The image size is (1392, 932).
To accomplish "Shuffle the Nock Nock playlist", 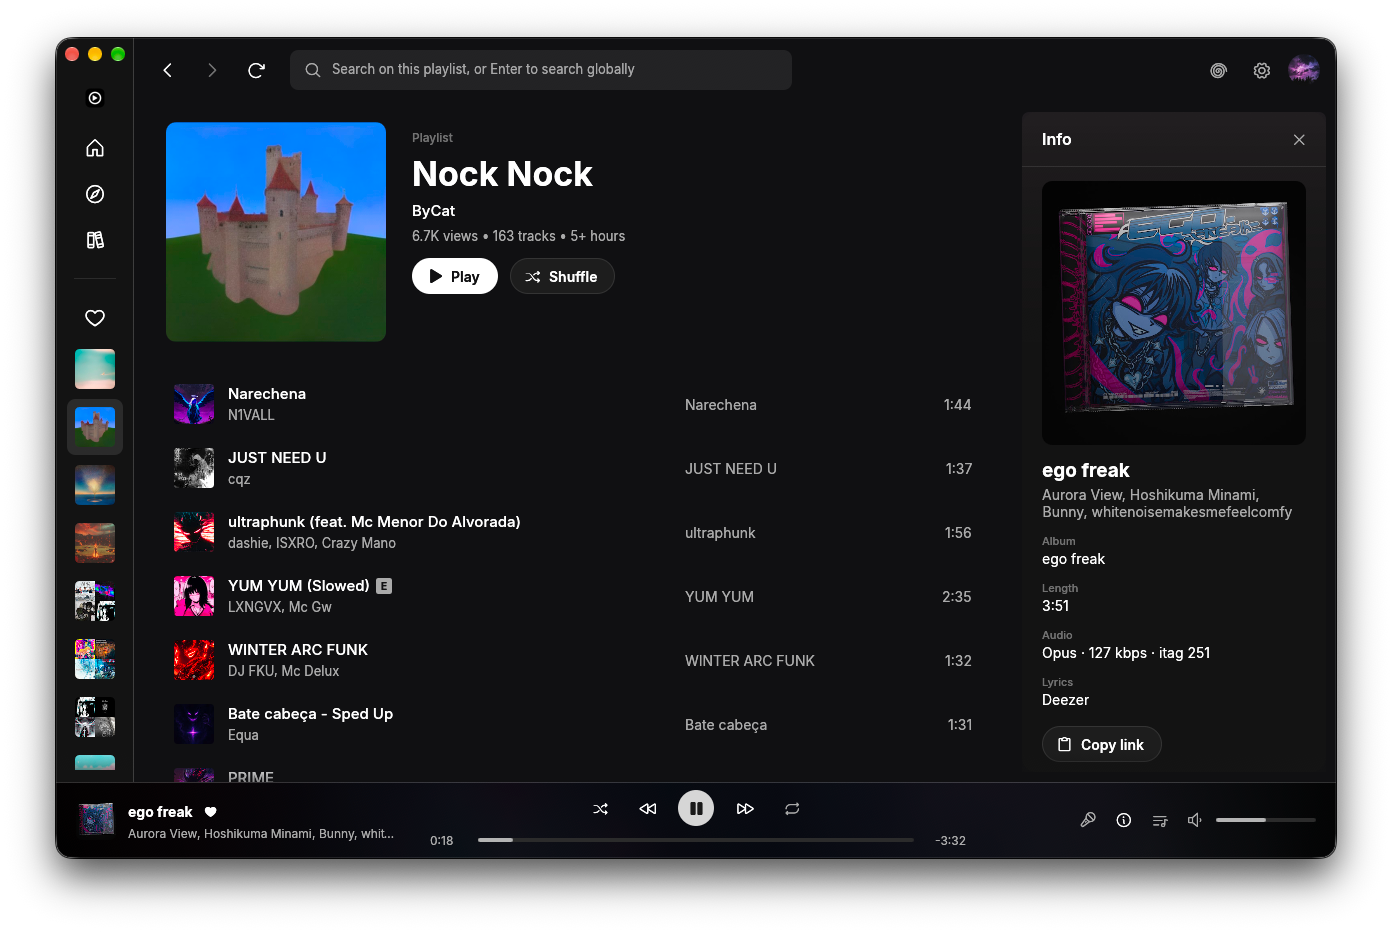I will click(562, 276).
